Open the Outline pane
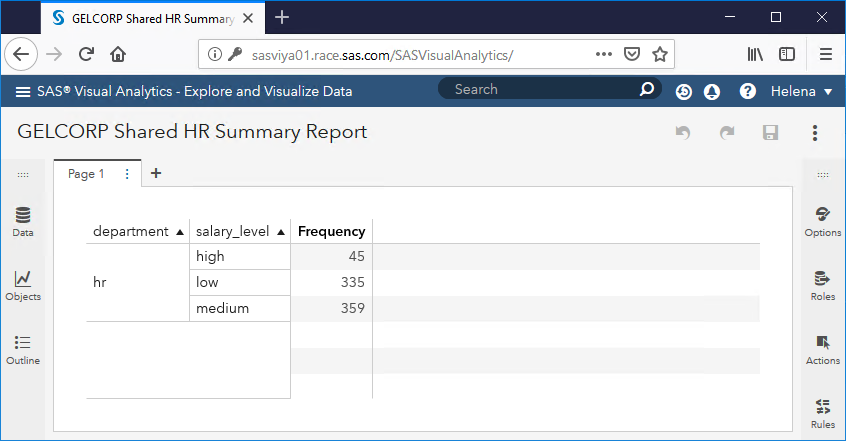Screen dimensions: 846x441 22,349
